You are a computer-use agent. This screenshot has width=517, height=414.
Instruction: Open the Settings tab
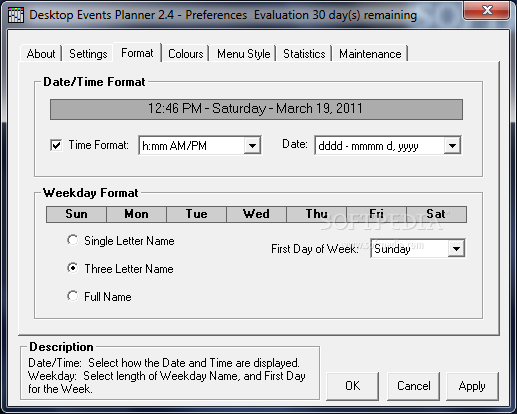pos(88,54)
